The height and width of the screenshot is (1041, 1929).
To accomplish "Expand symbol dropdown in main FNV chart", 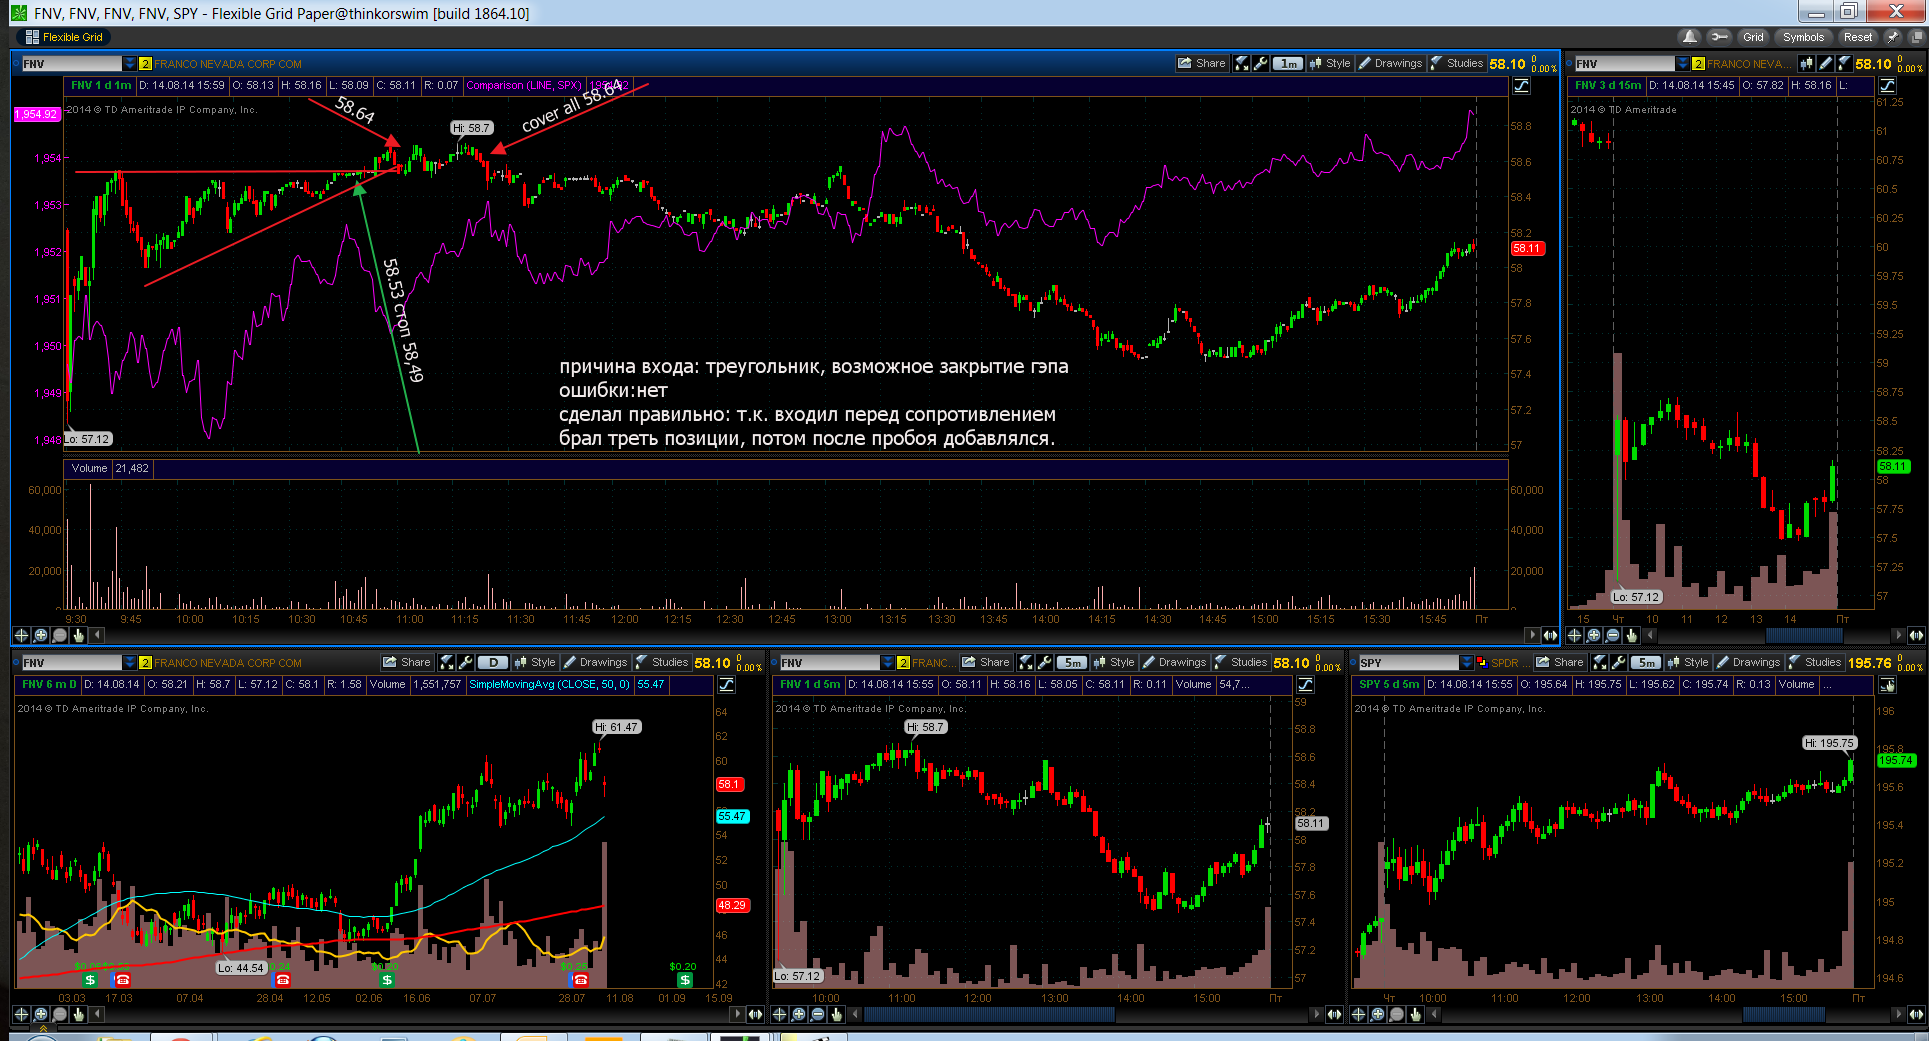I will click(x=129, y=63).
